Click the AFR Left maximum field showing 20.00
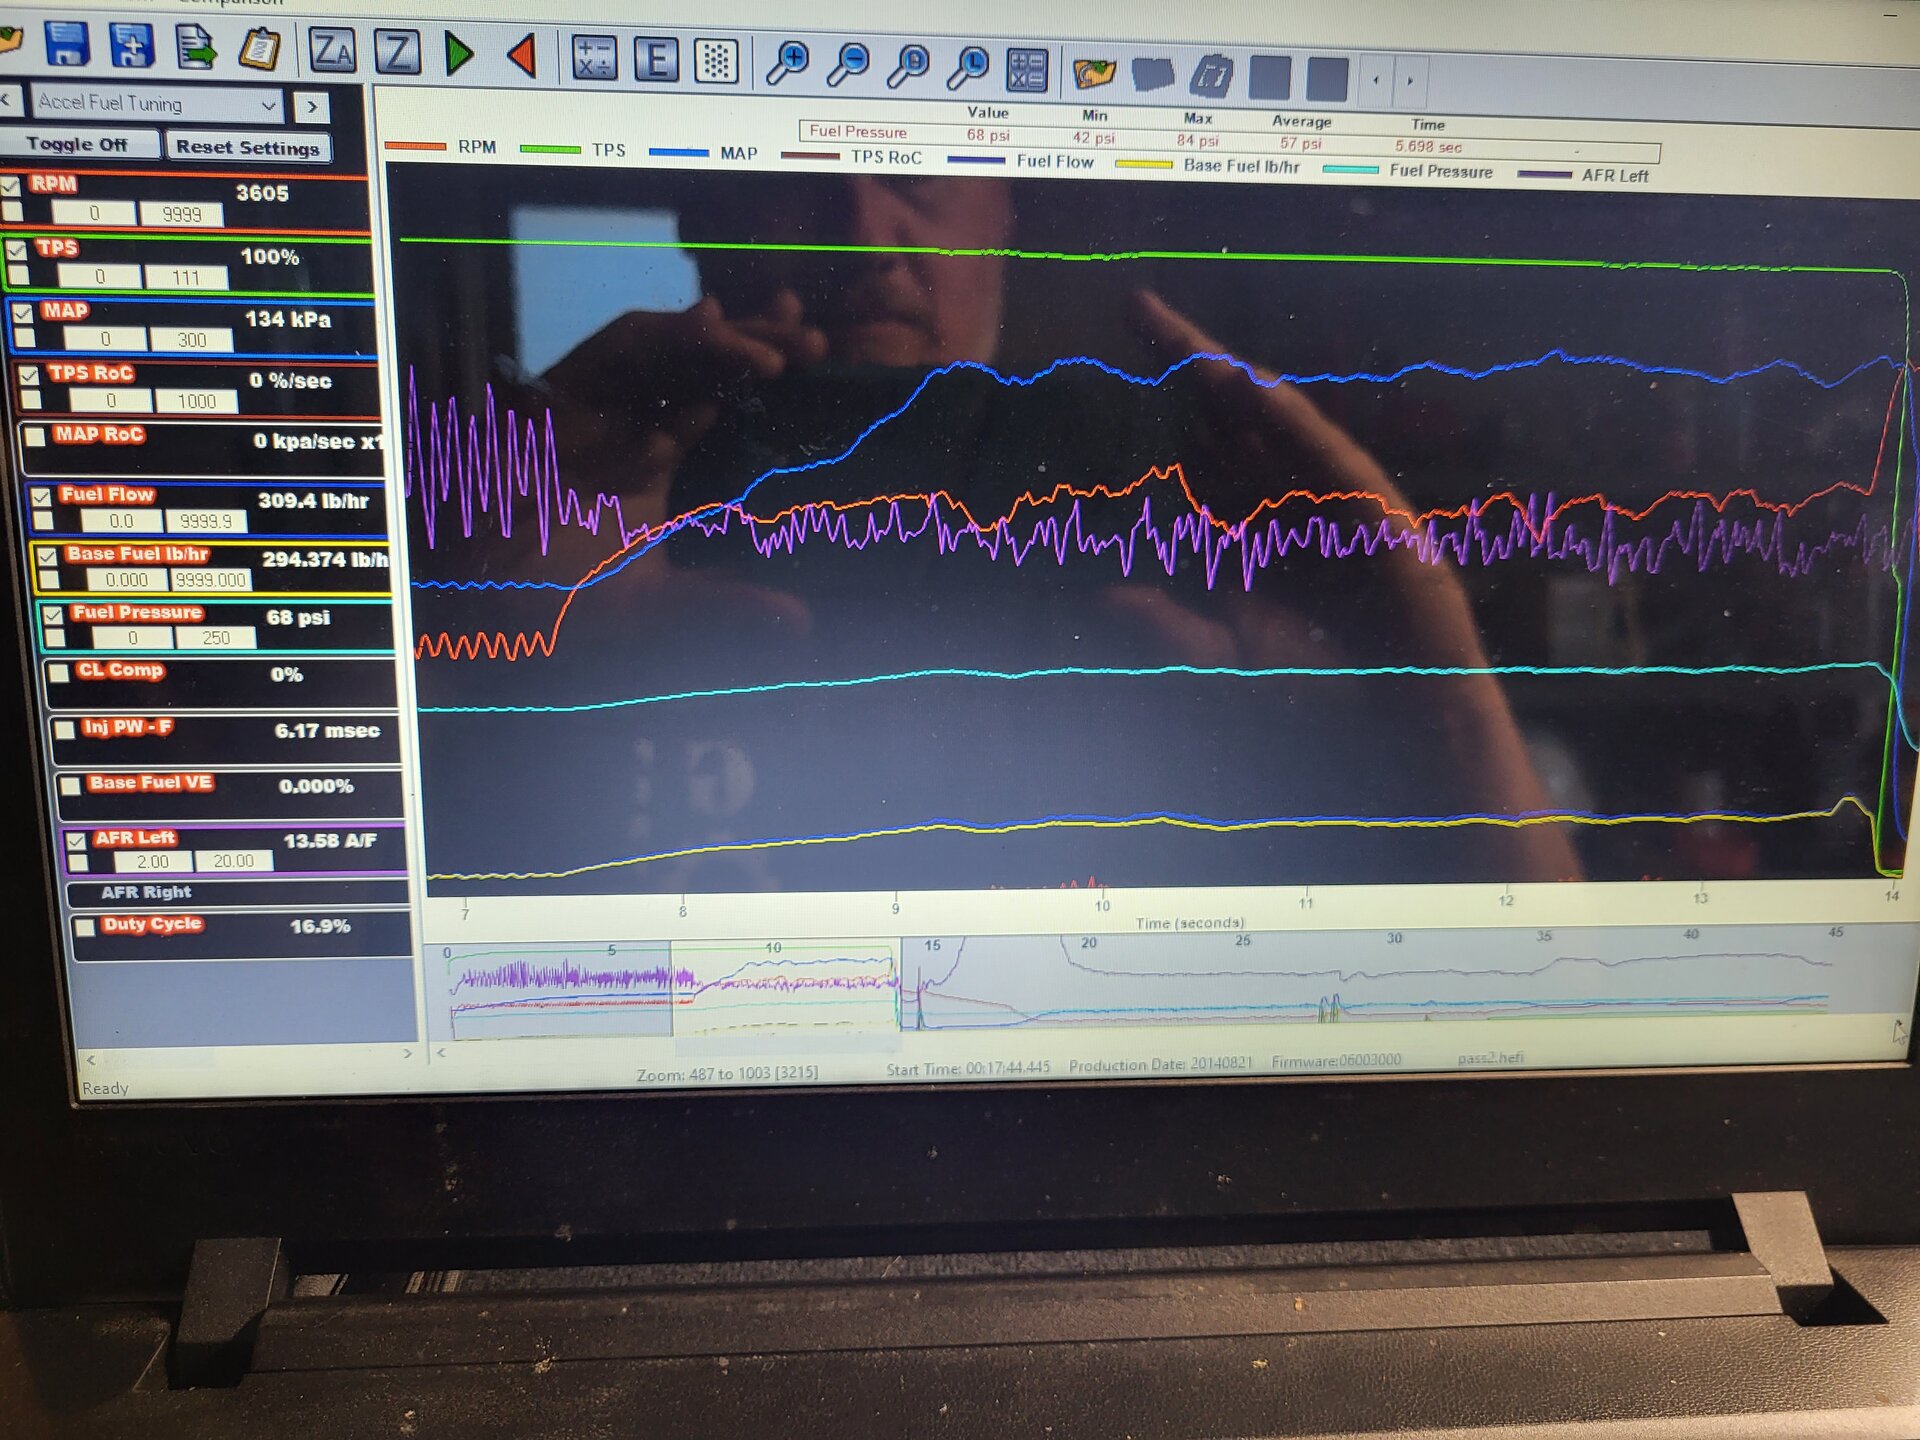 coord(233,861)
